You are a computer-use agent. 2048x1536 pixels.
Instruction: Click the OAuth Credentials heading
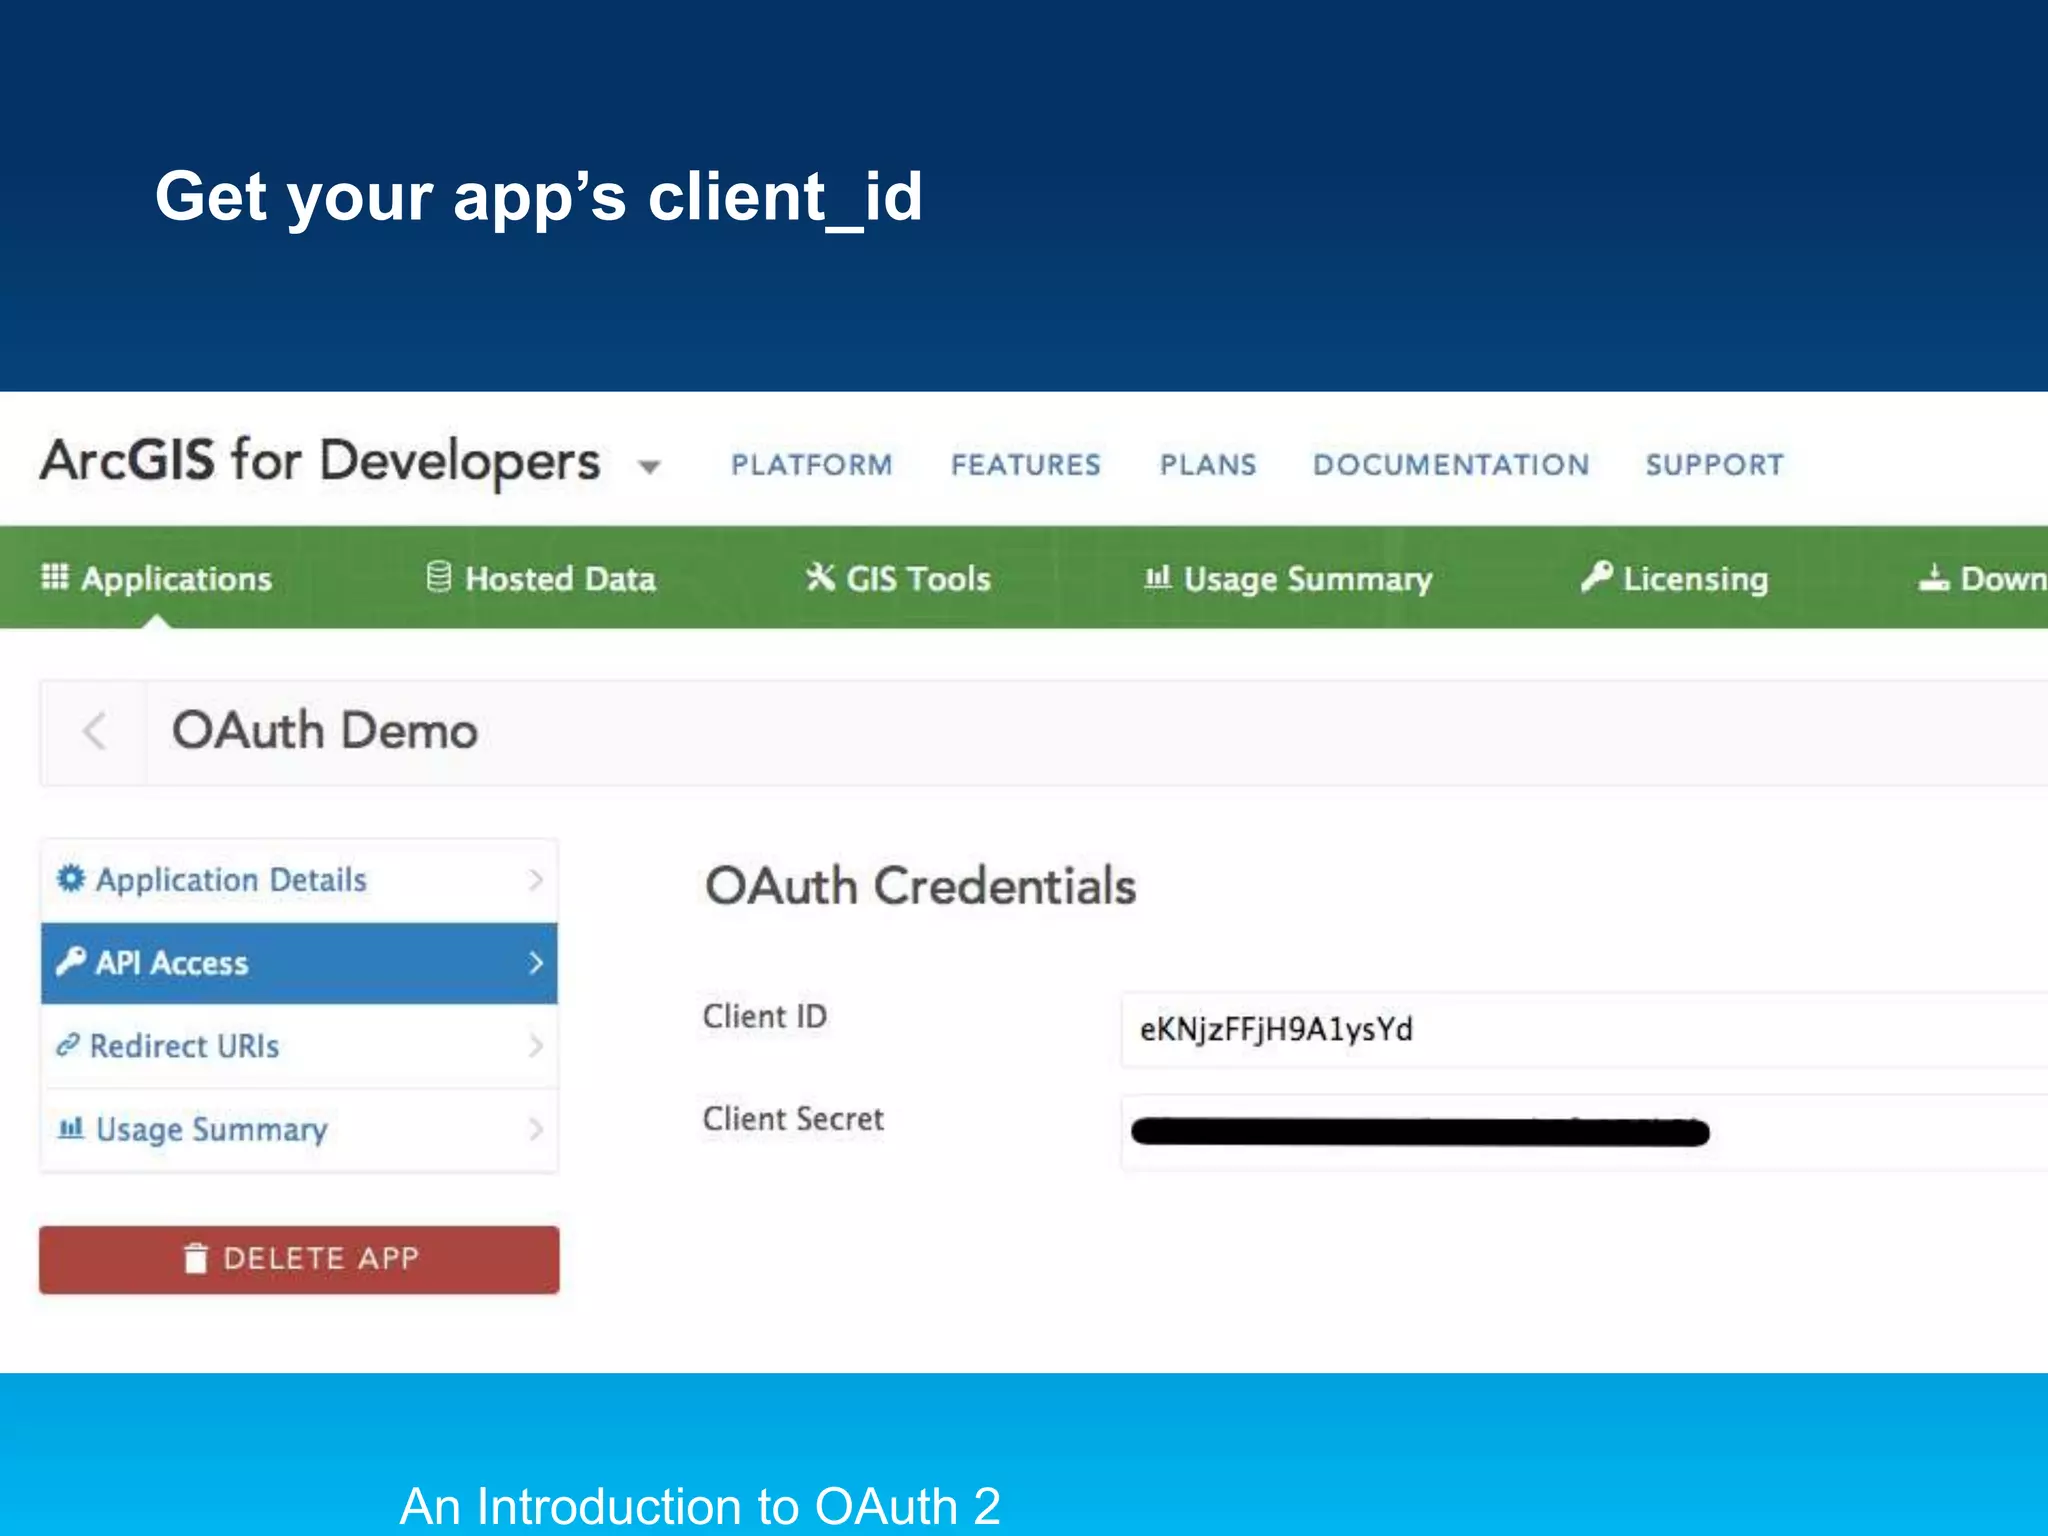coord(920,886)
